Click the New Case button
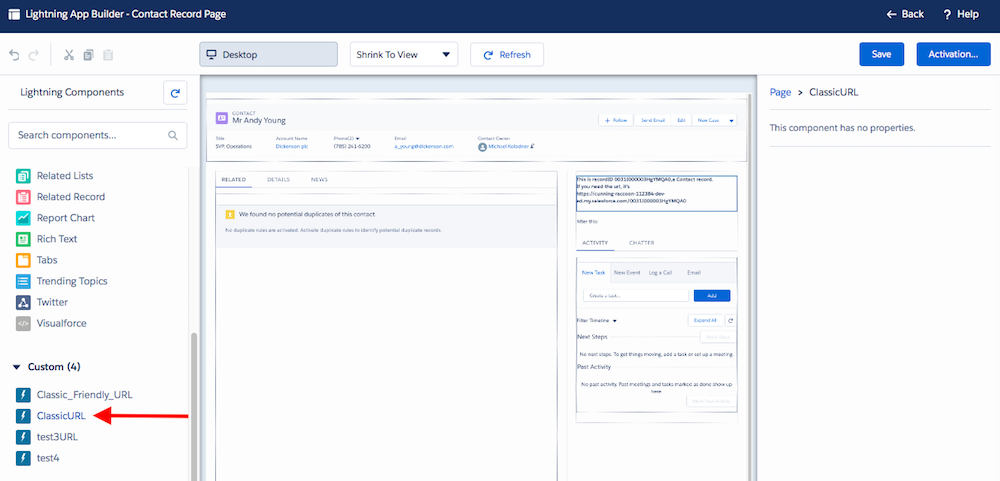The image size is (1000, 481). tap(709, 120)
